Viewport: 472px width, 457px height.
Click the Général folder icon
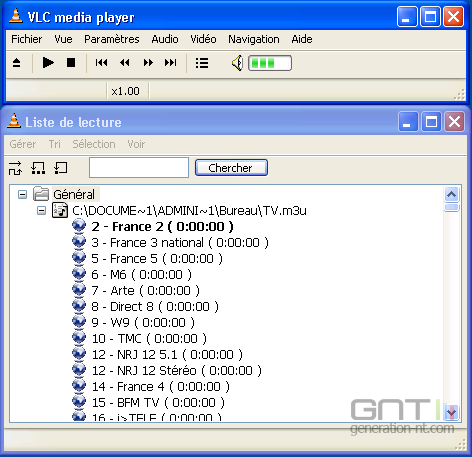tap(41, 194)
